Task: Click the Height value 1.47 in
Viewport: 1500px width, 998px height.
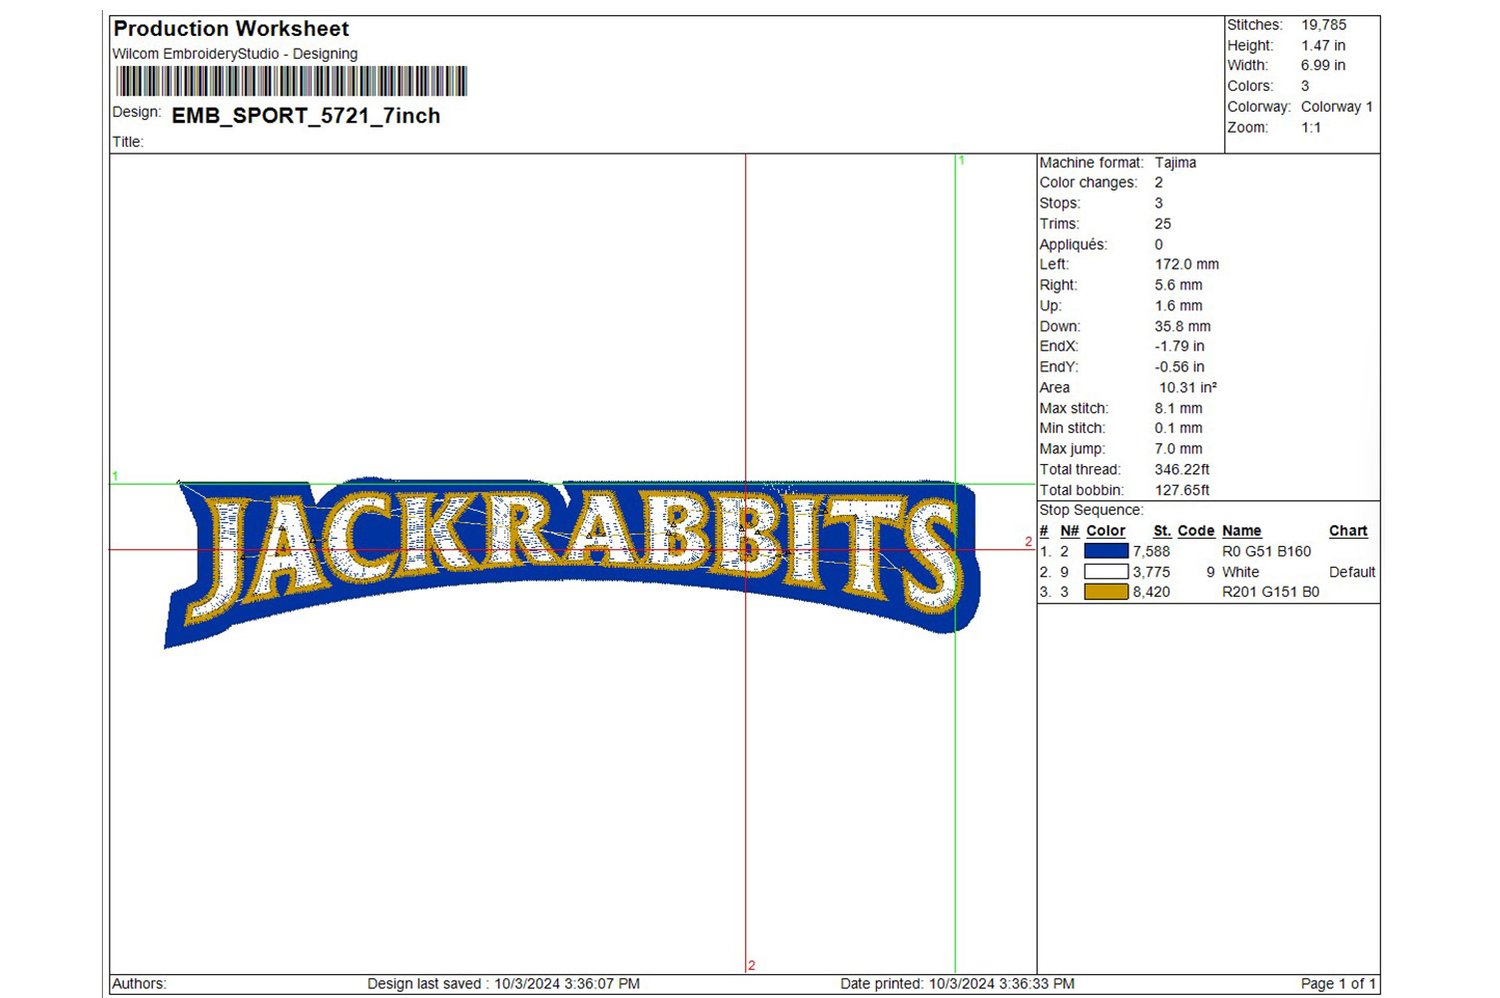Action: coord(1323,46)
